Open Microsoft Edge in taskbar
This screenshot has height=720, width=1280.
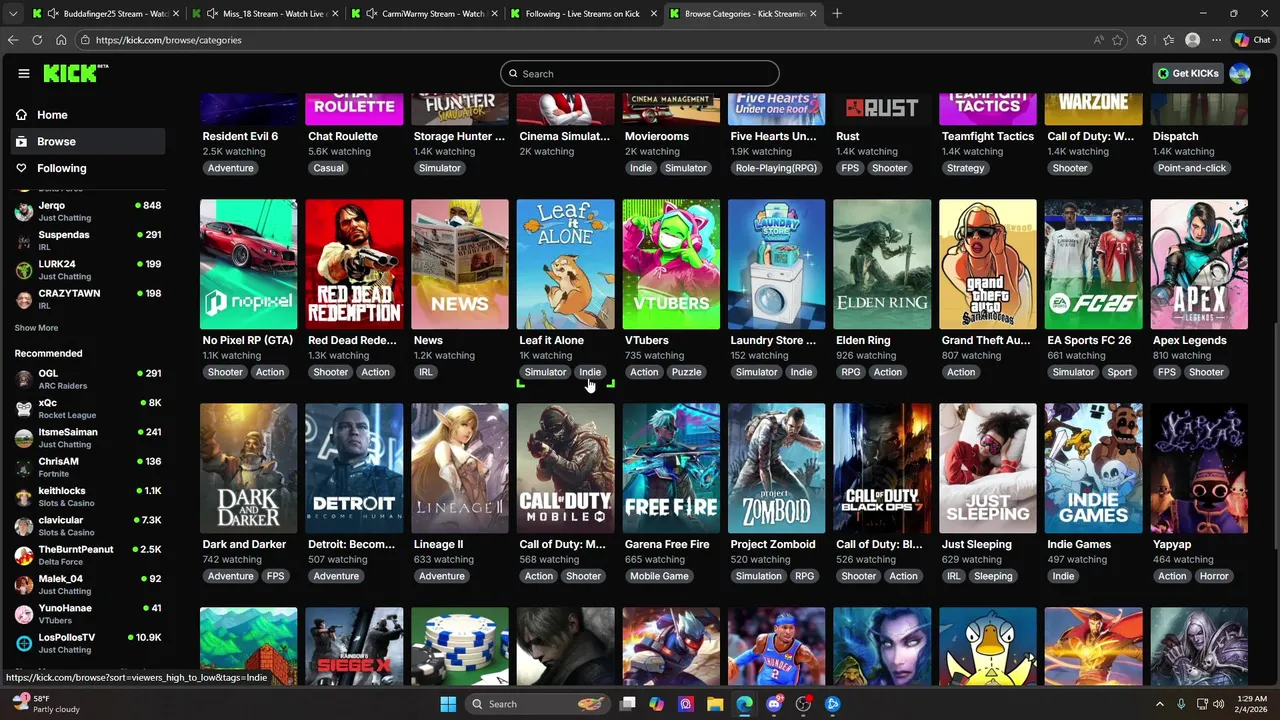click(744, 704)
